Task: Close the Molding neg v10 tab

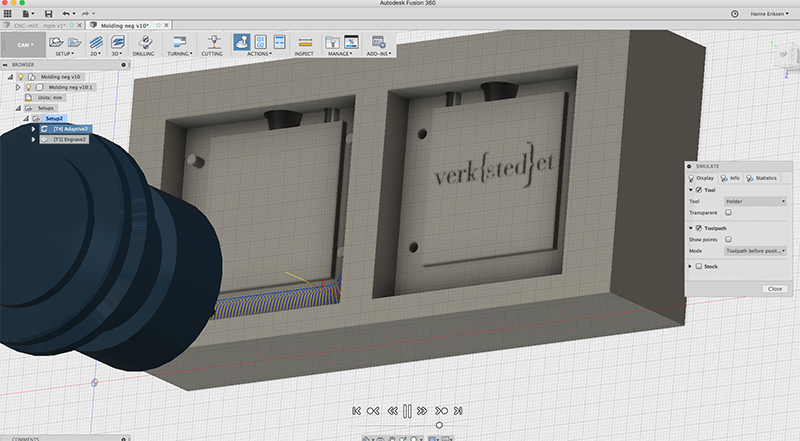Action: [166, 25]
